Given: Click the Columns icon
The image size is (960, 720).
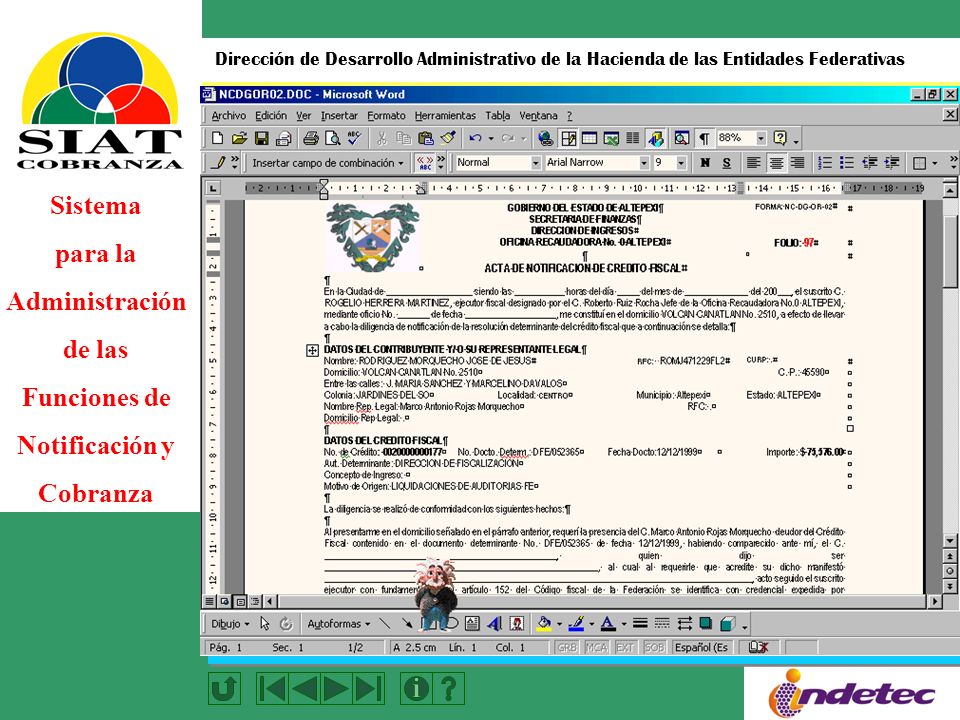Looking at the screenshot, I should [x=633, y=138].
